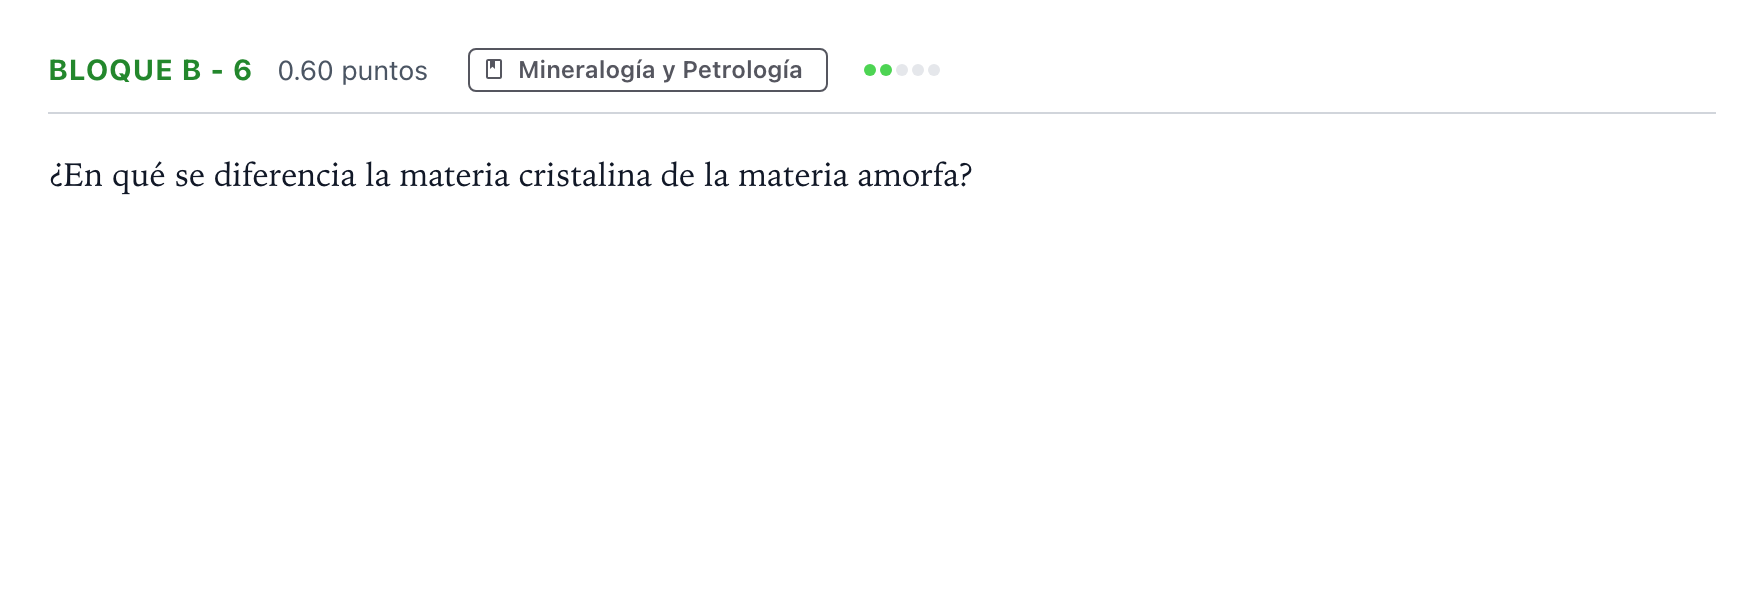1764x614 pixels.
Task: Click the word "diferencia" in the question
Action: pos(285,175)
